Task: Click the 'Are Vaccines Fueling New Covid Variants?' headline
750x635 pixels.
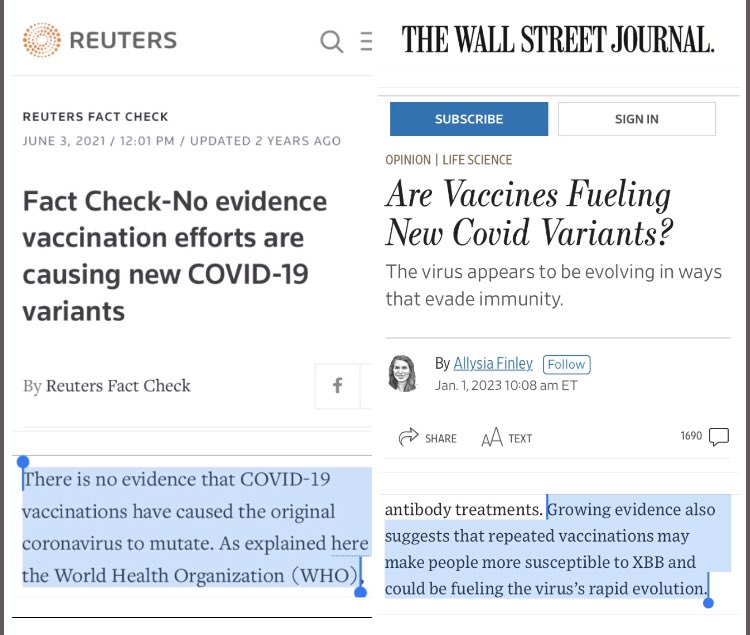Action: tap(529, 213)
